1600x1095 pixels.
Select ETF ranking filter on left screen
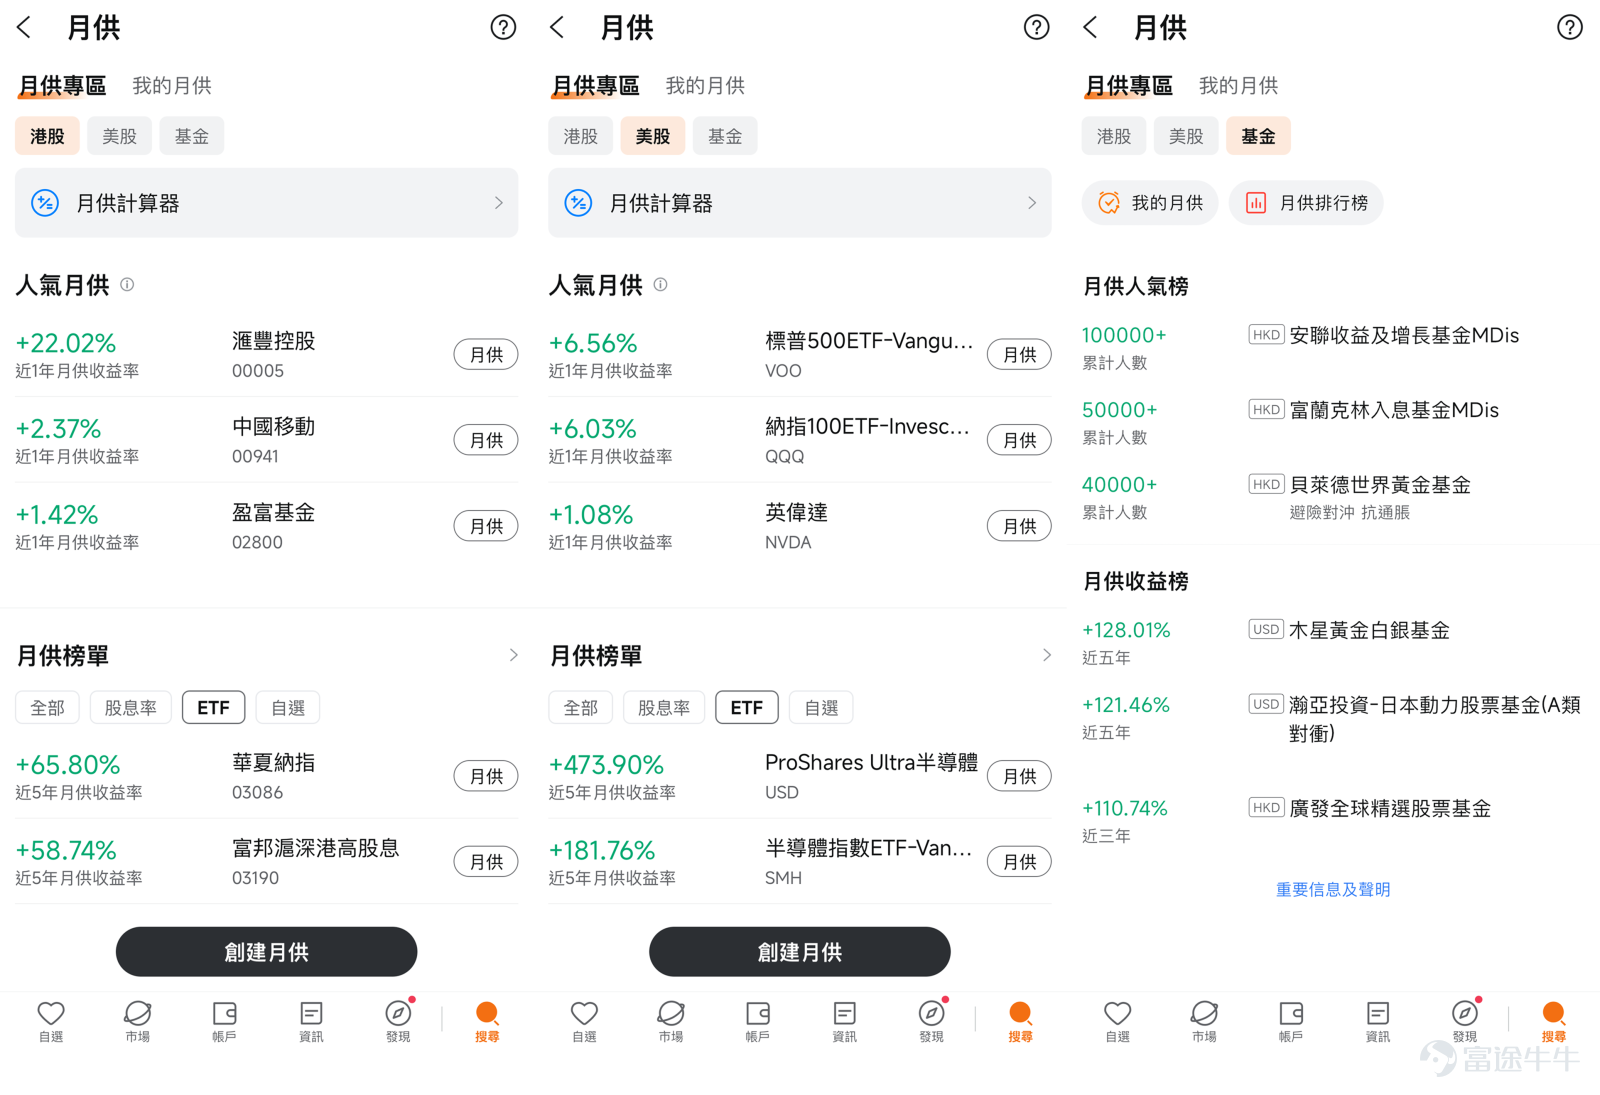click(x=213, y=708)
